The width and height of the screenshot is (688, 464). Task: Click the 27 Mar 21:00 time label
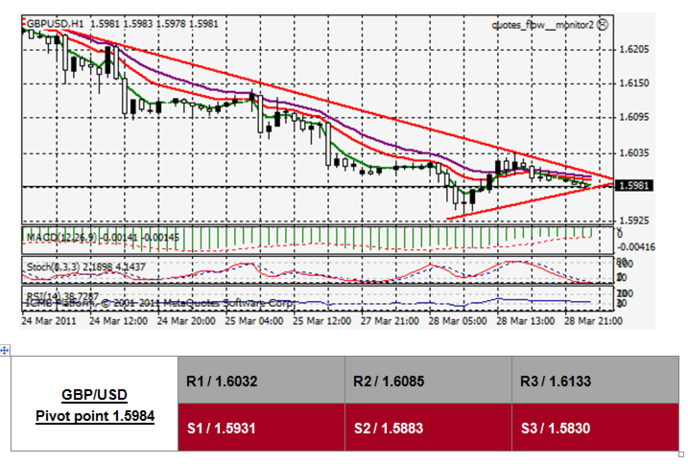[390, 321]
